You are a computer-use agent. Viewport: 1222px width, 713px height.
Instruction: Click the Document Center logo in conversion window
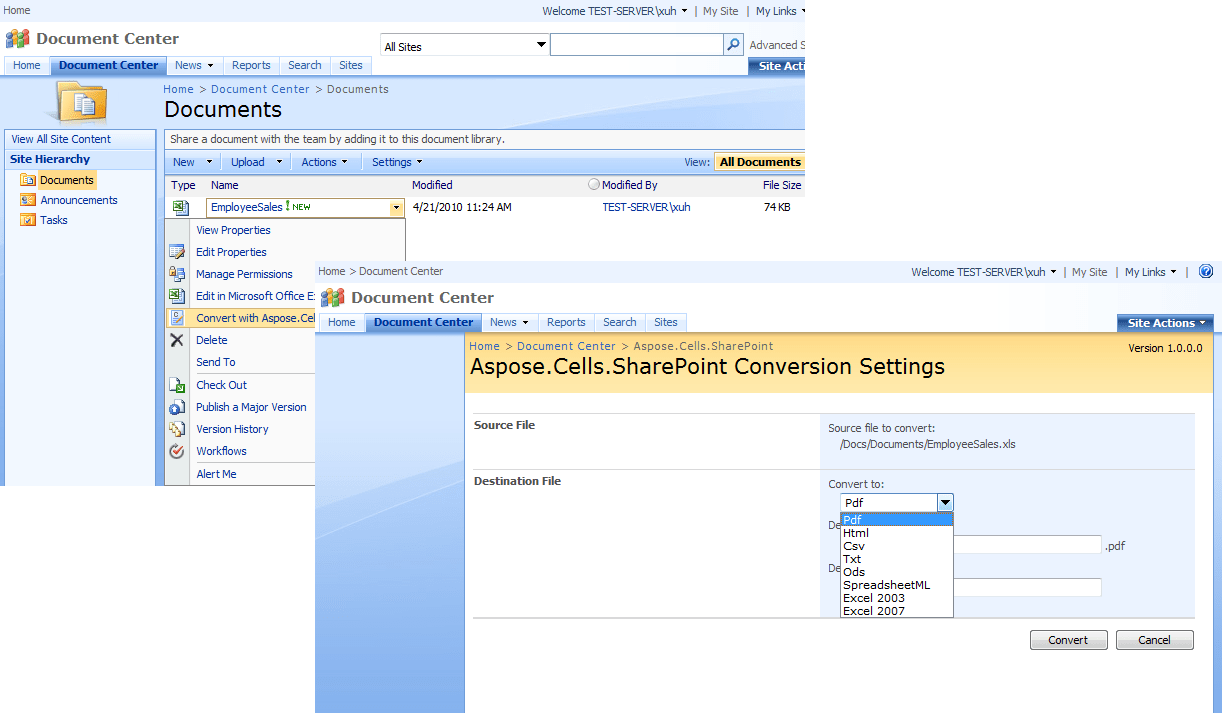pyautogui.click(x=333, y=297)
